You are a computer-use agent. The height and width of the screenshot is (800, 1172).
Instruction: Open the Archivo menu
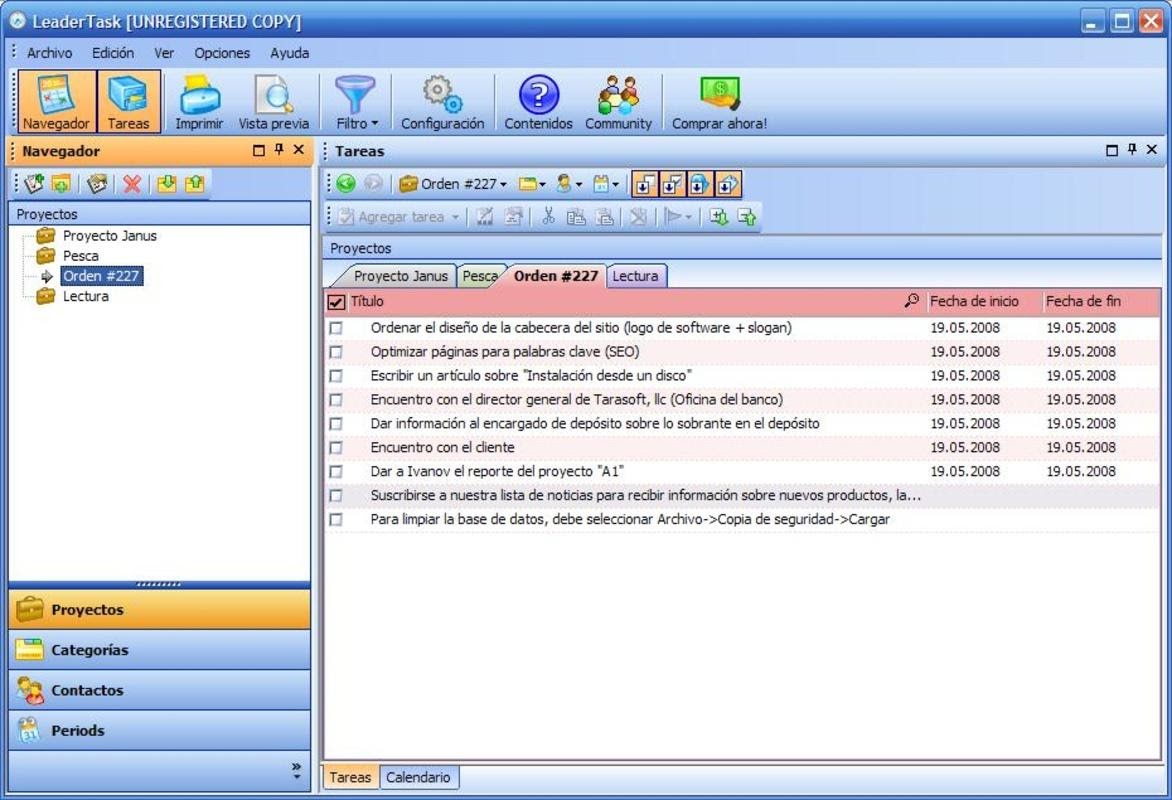(49, 53)
